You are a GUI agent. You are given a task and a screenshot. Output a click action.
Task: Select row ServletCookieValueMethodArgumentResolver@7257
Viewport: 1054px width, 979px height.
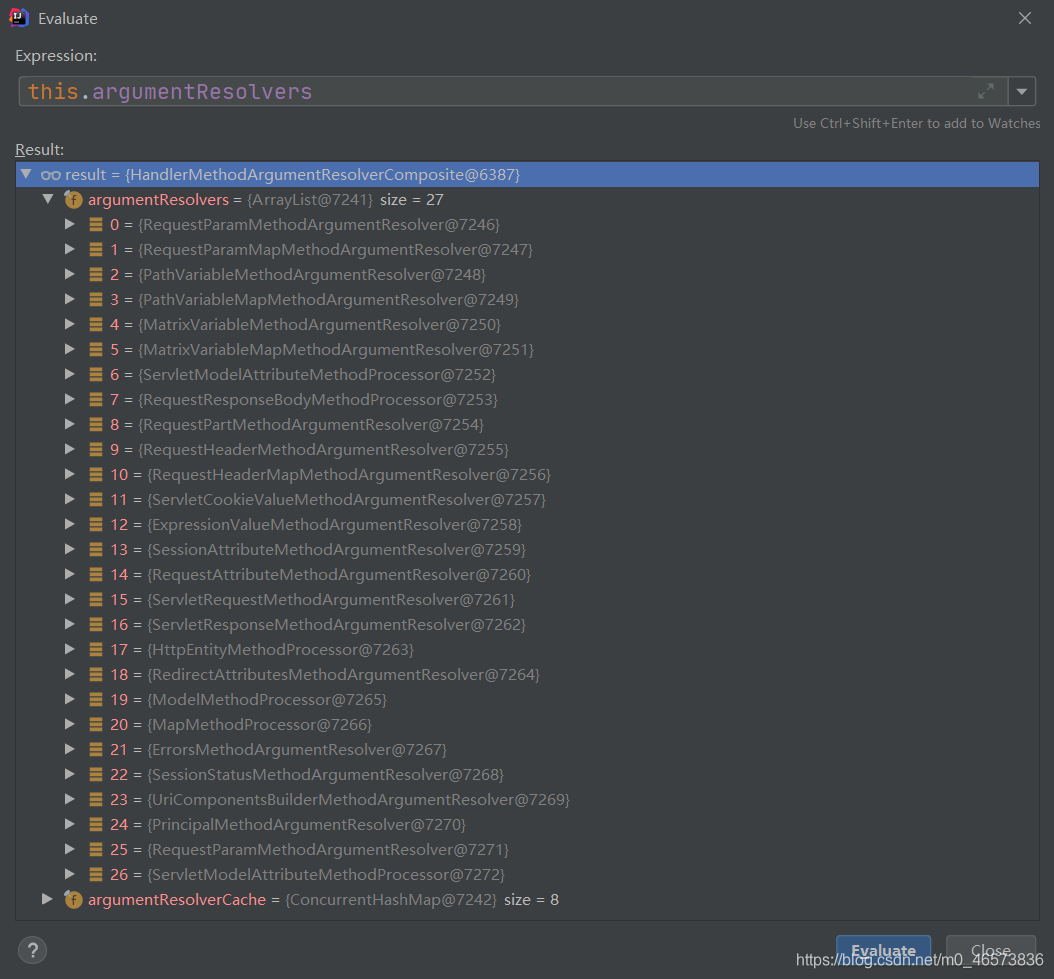tap(527, 499)
